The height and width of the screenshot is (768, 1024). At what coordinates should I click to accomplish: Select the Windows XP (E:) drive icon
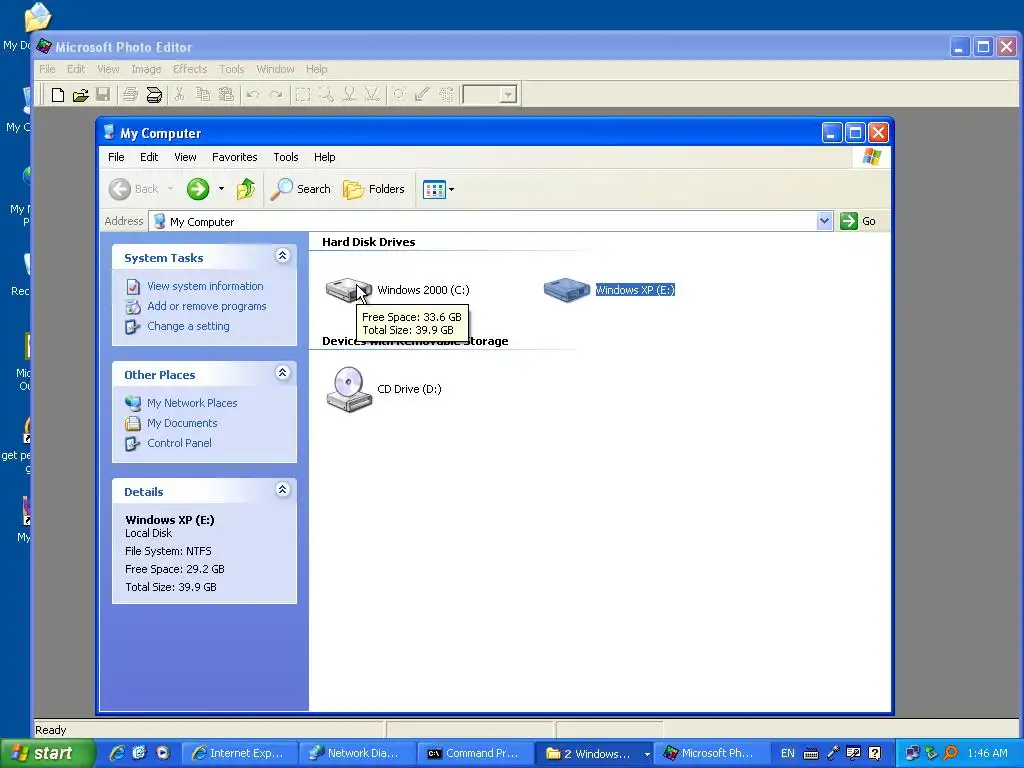pos(567,289)
